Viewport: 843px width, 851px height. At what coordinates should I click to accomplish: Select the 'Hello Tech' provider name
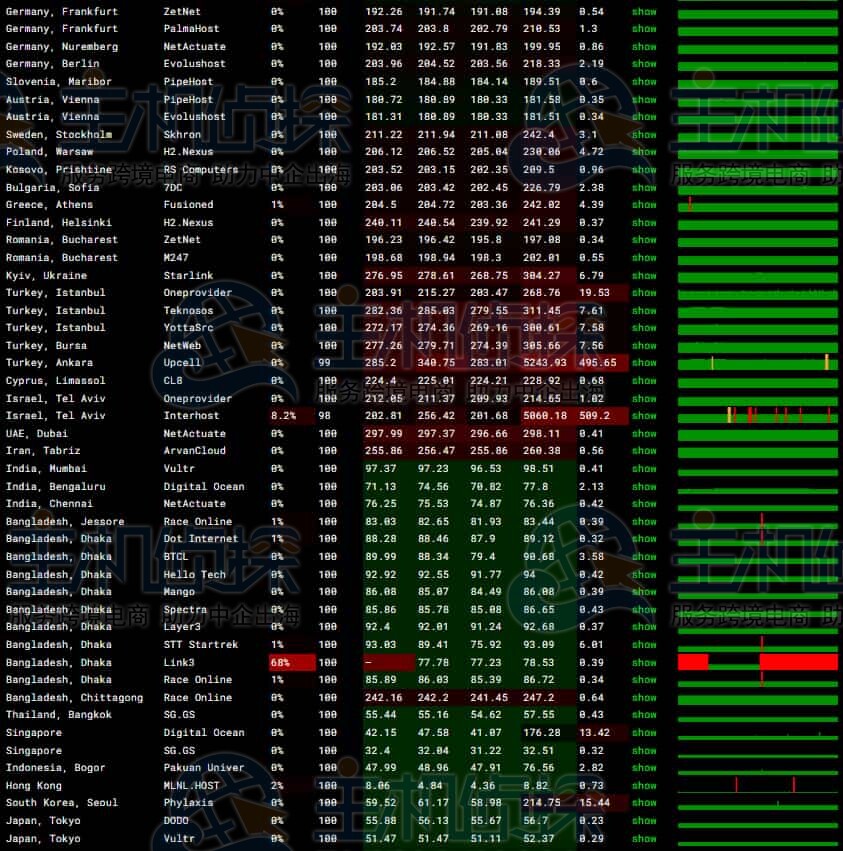point(194,575)
